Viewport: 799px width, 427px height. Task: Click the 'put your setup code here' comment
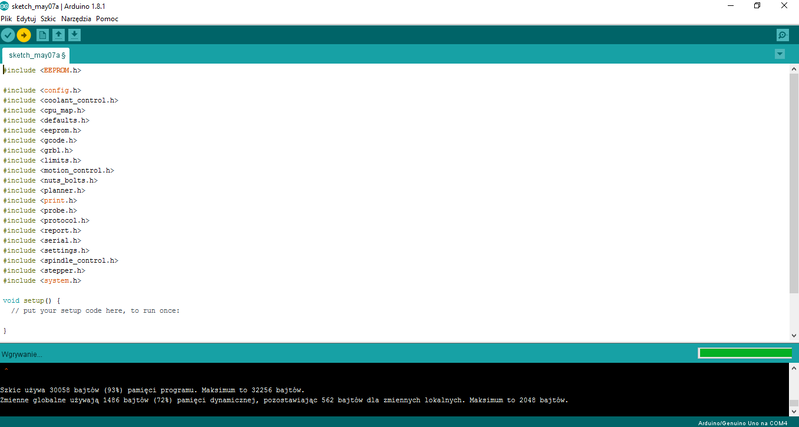(95, 311)
